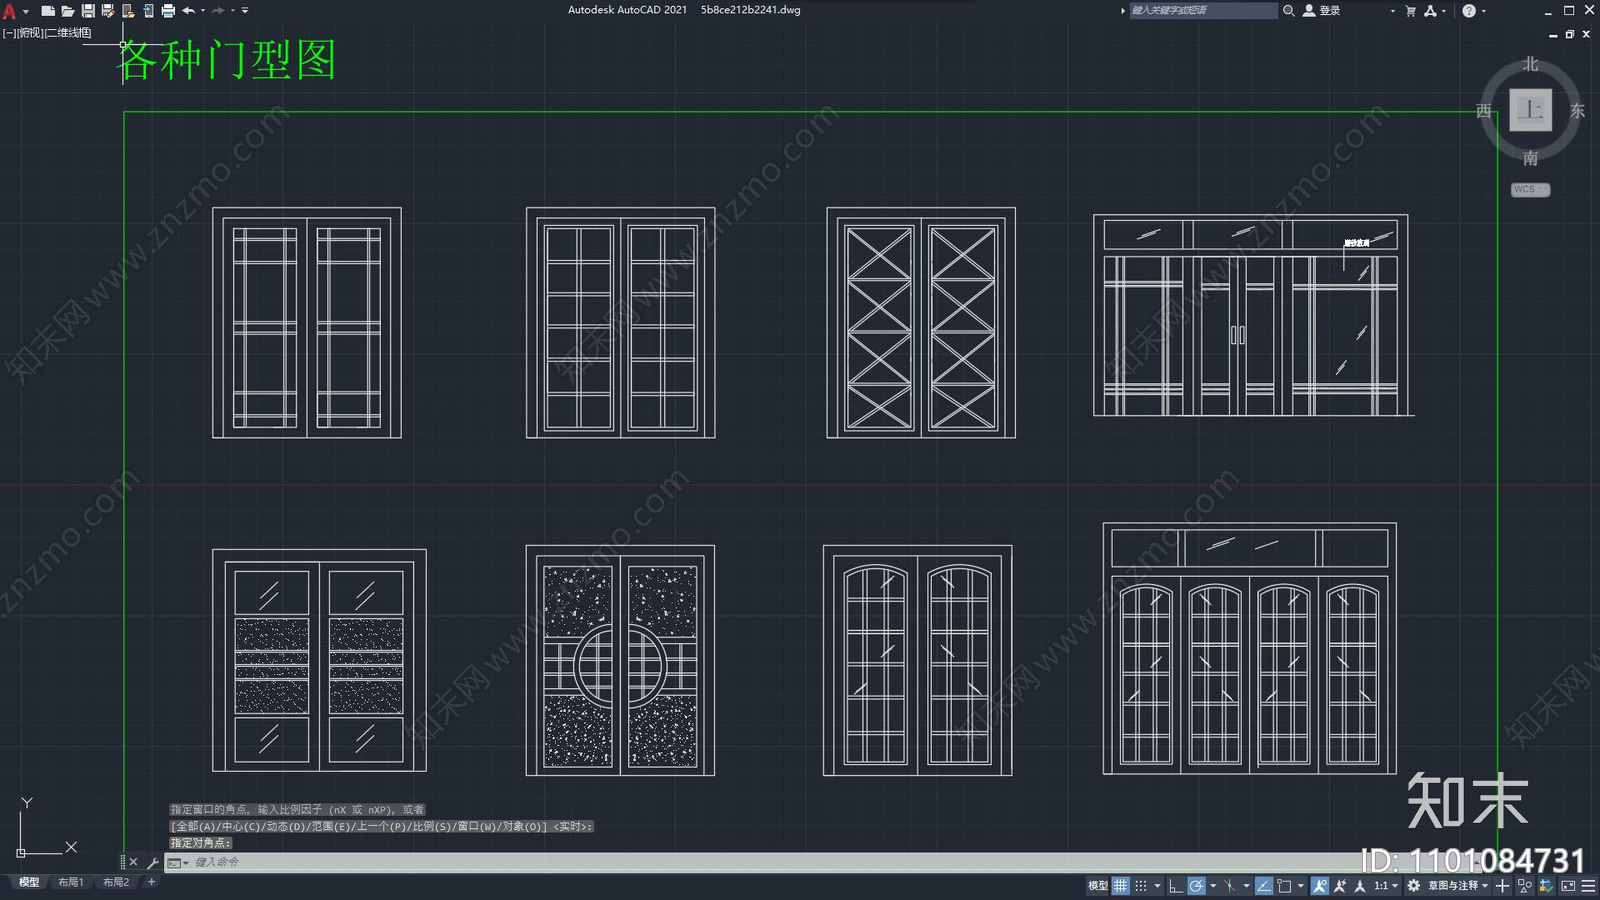Toggle show annotation objects icon

[1320, 885]
